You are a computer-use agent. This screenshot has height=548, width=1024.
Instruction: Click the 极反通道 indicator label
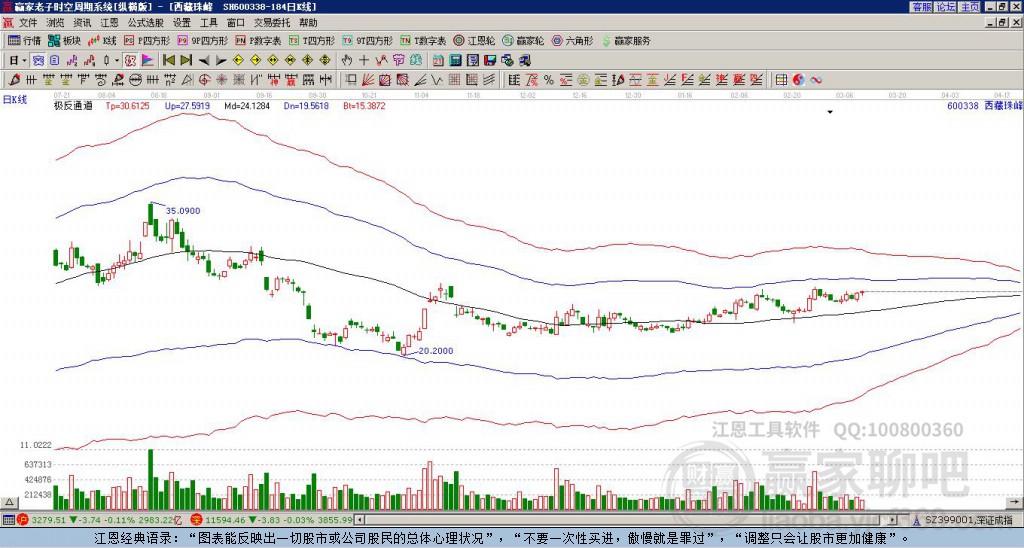[x=73, y=106]
